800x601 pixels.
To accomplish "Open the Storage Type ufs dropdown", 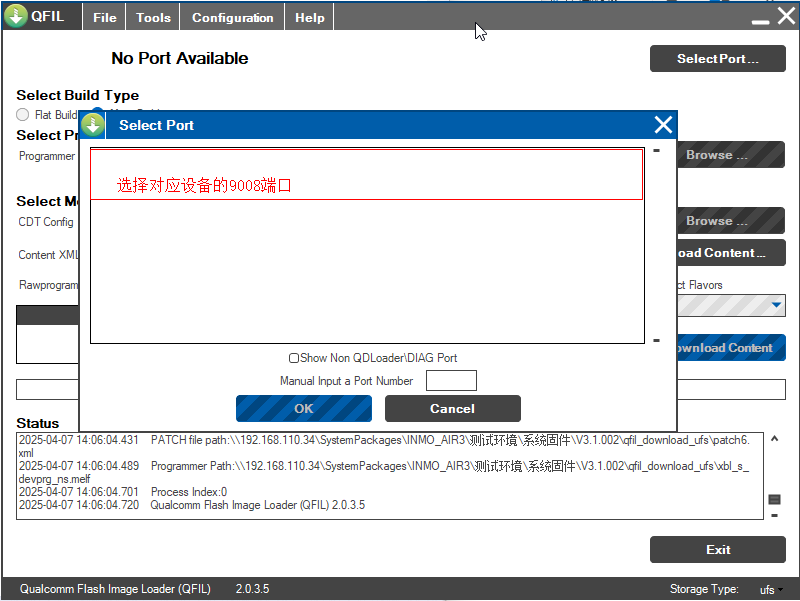I will [x=772, y=590].
